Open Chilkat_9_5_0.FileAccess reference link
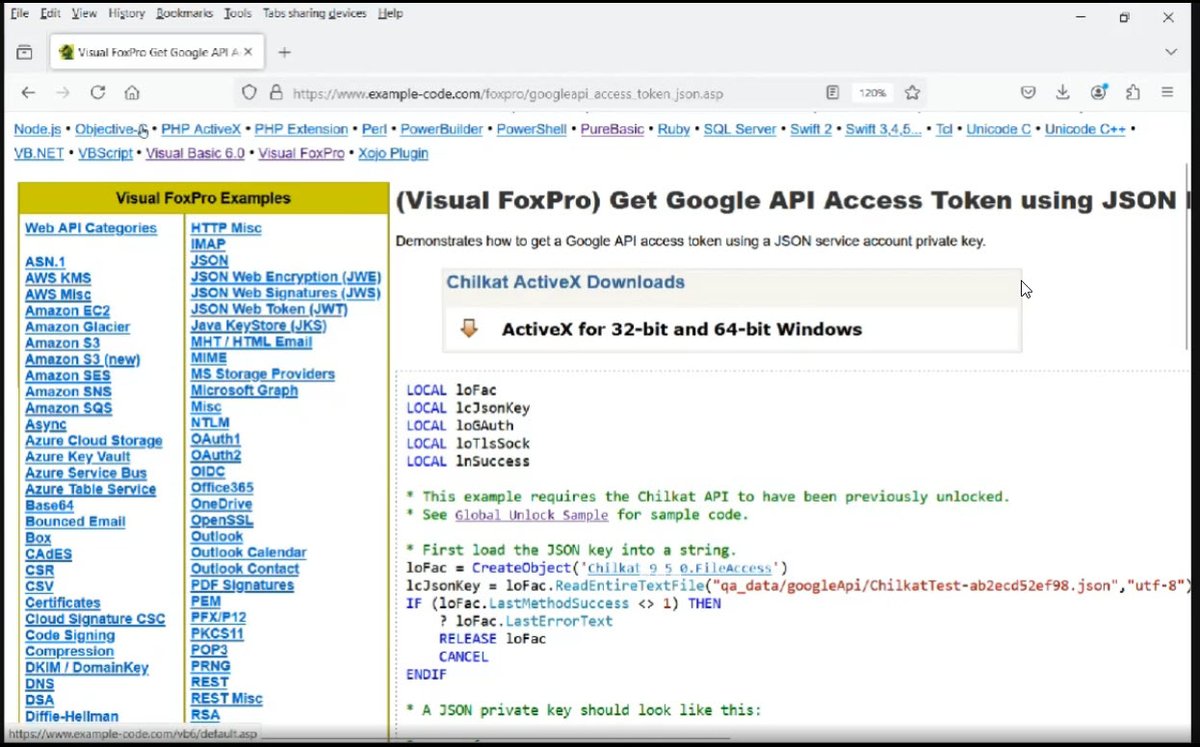This screenshot has width=1200, height=747. coord(680,567)
